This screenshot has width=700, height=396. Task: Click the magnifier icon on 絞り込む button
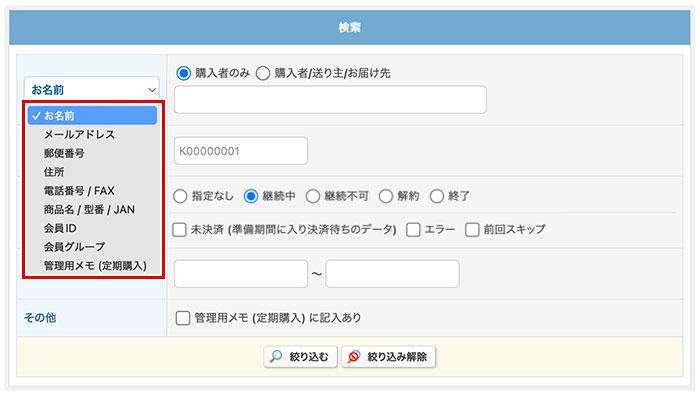pyautogui.click(x=276, y=356)
